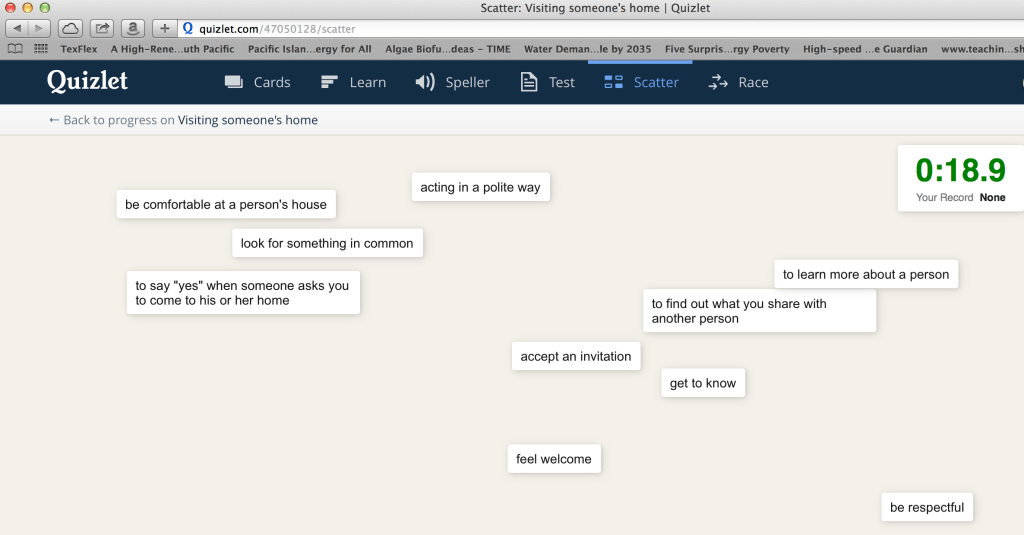1024x535 pixels.
Task: Click the Share icon in toolbar
Action: pos(102,28)
